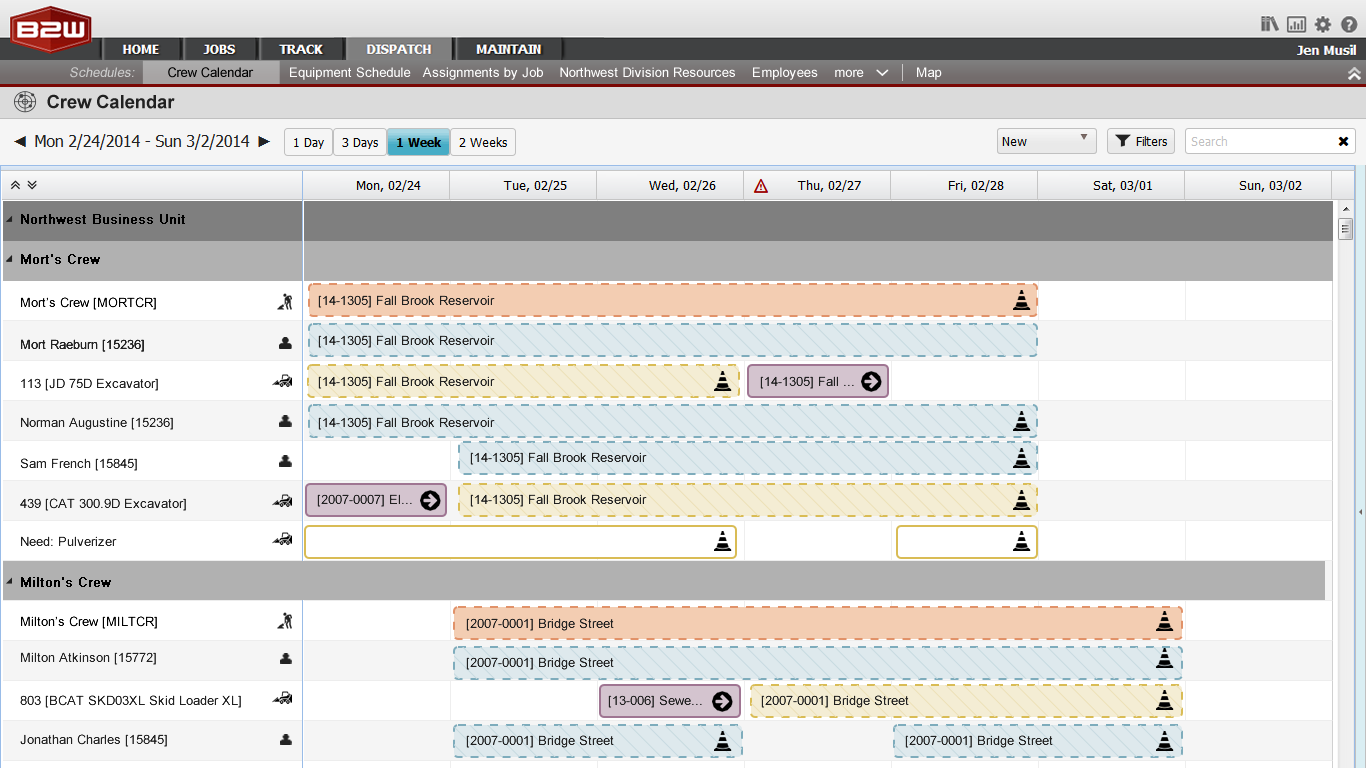This screenshot has height=768, width=1366.
Task: Click cone icon on Milton's Crew Bridge Street bar
Action: point(1164,622)
